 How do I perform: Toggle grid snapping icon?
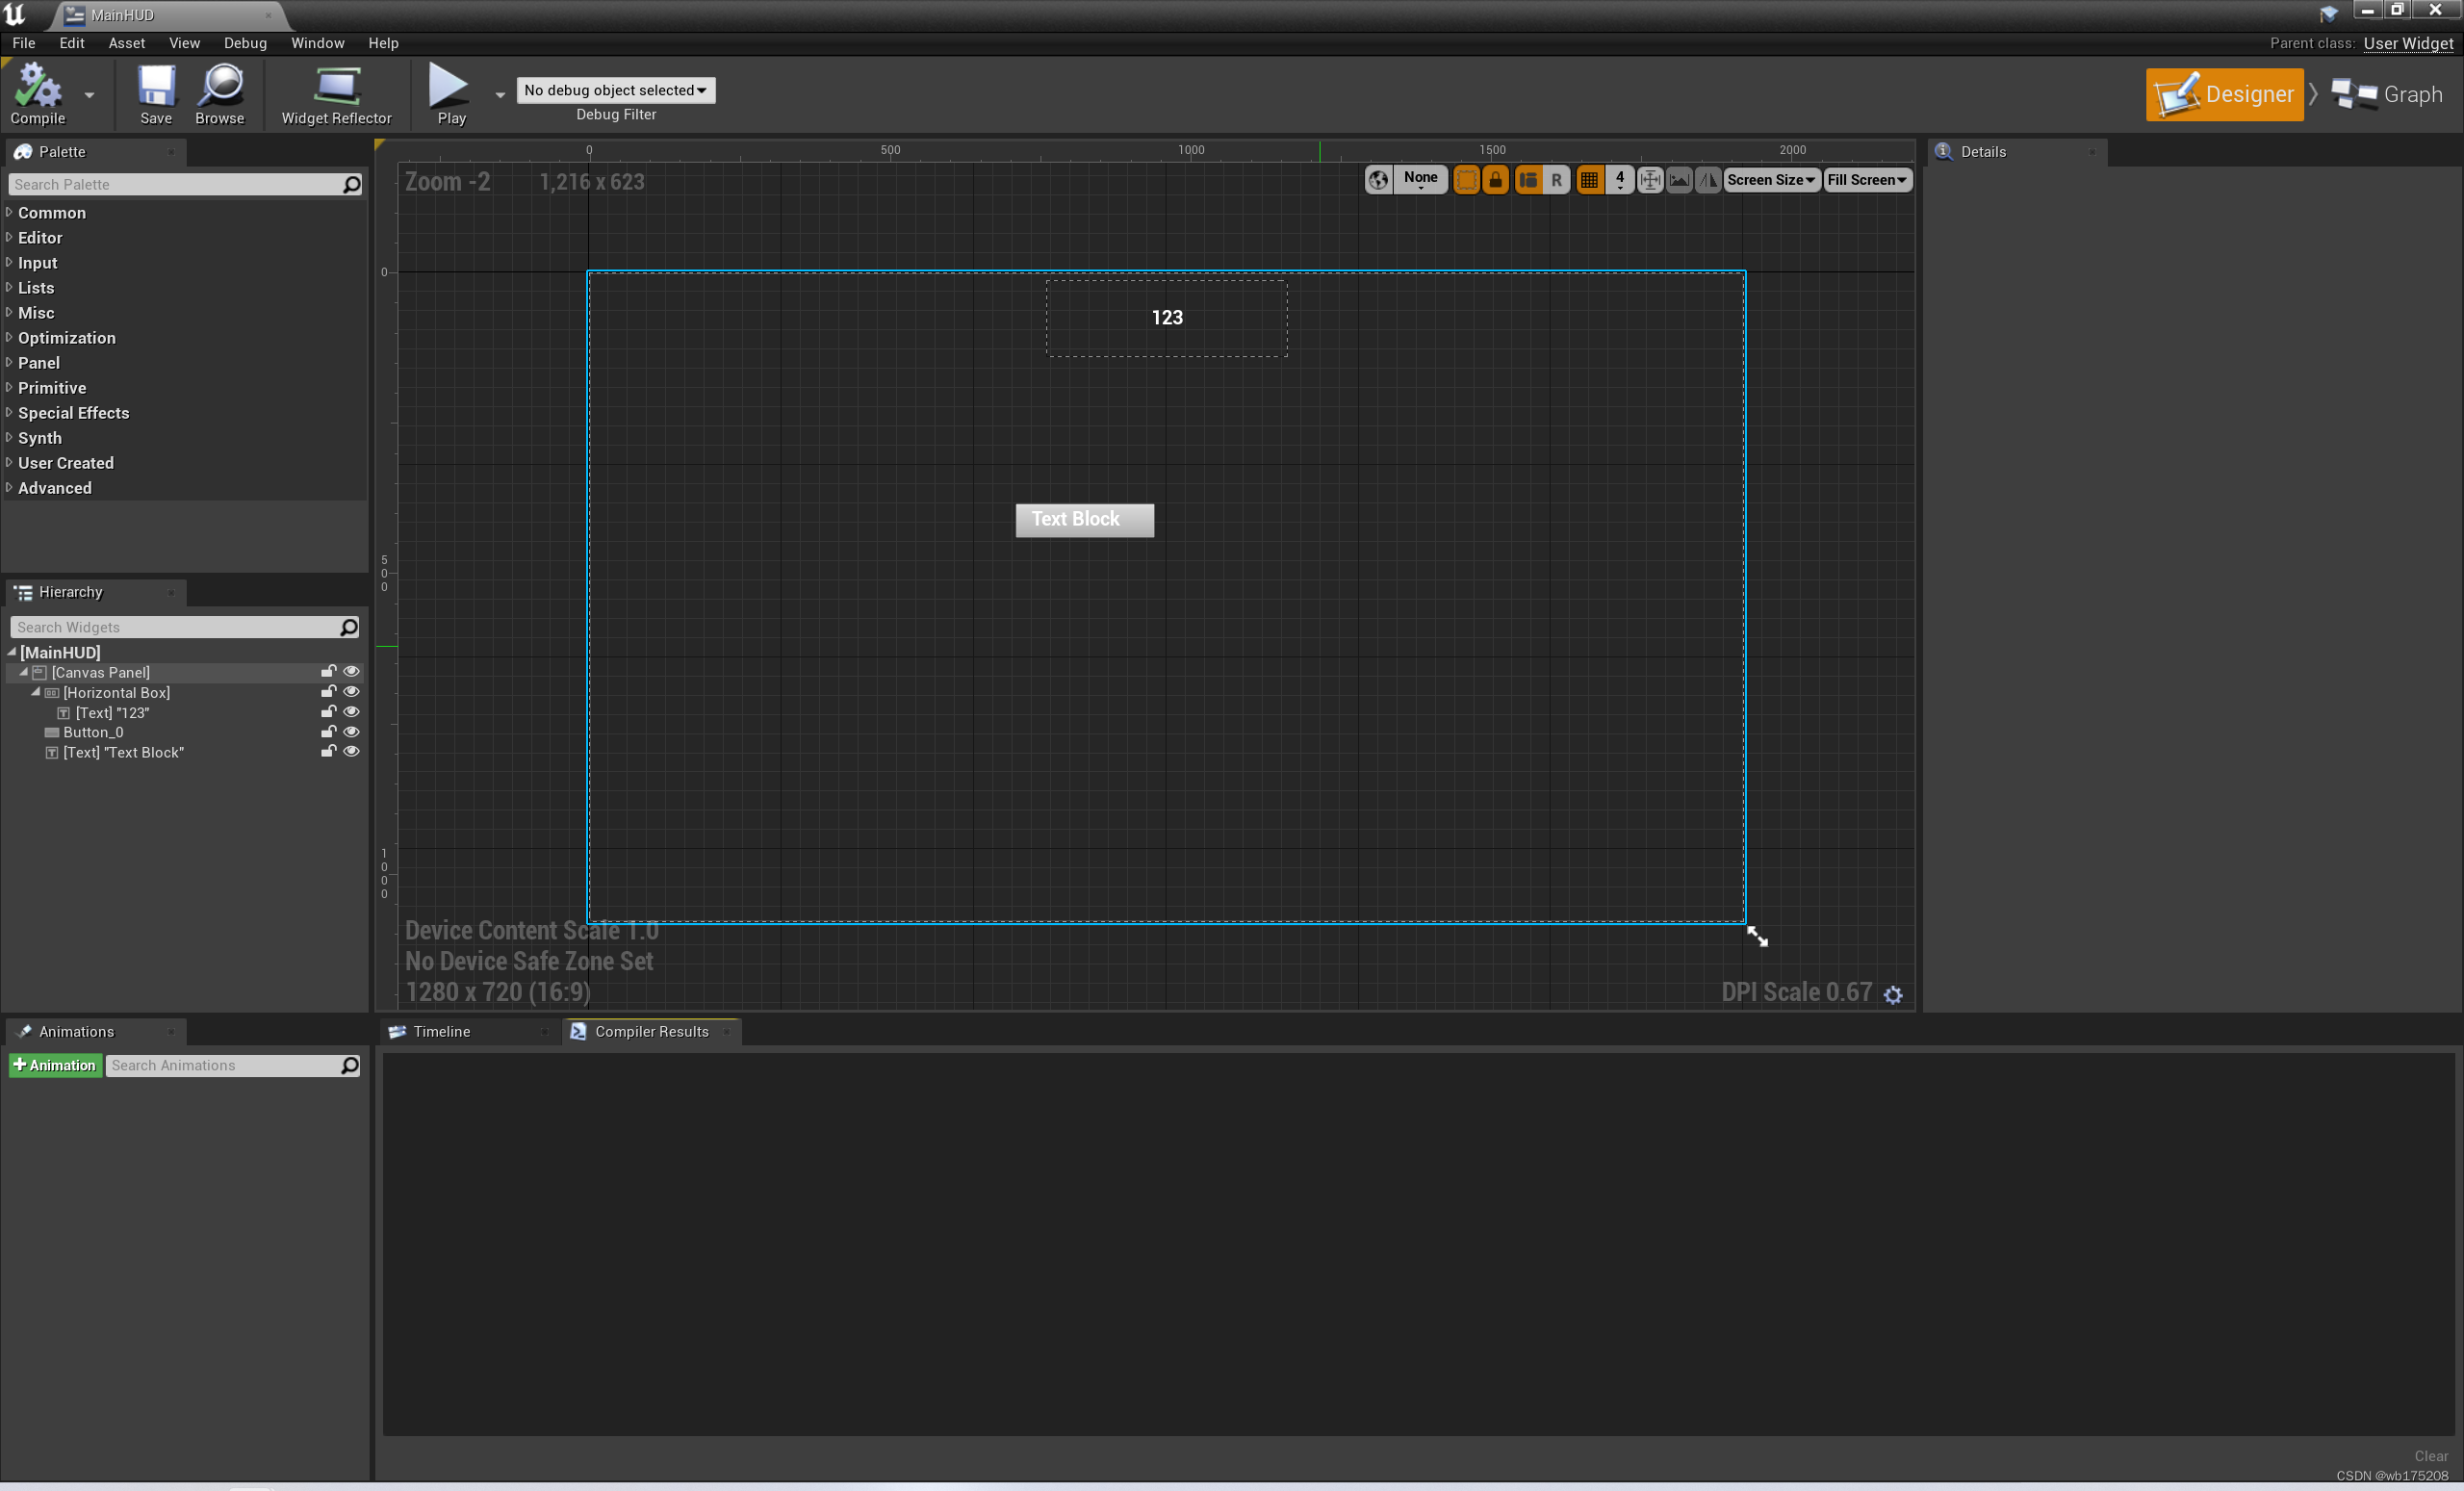pyautogui.click(x=1589, y=180)
